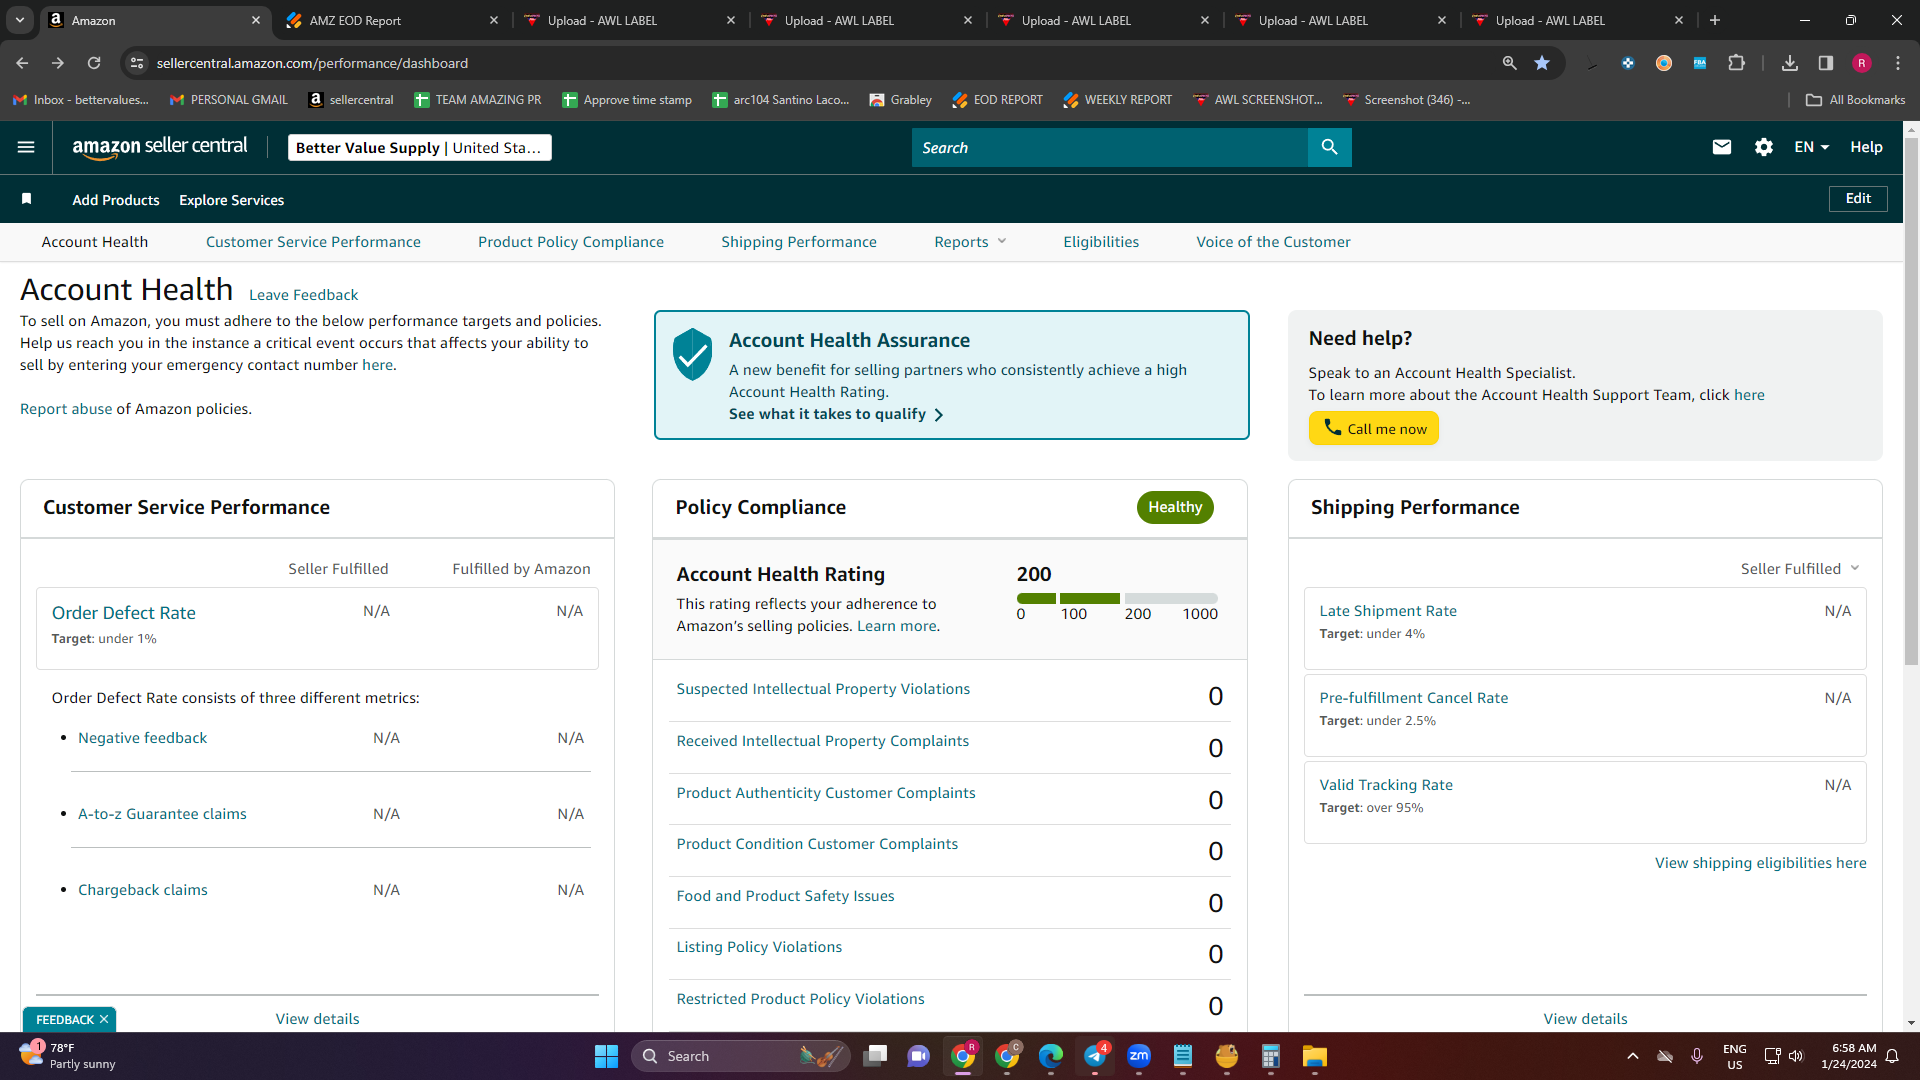Open the Task View taskbar icon

pos(875,1056)
